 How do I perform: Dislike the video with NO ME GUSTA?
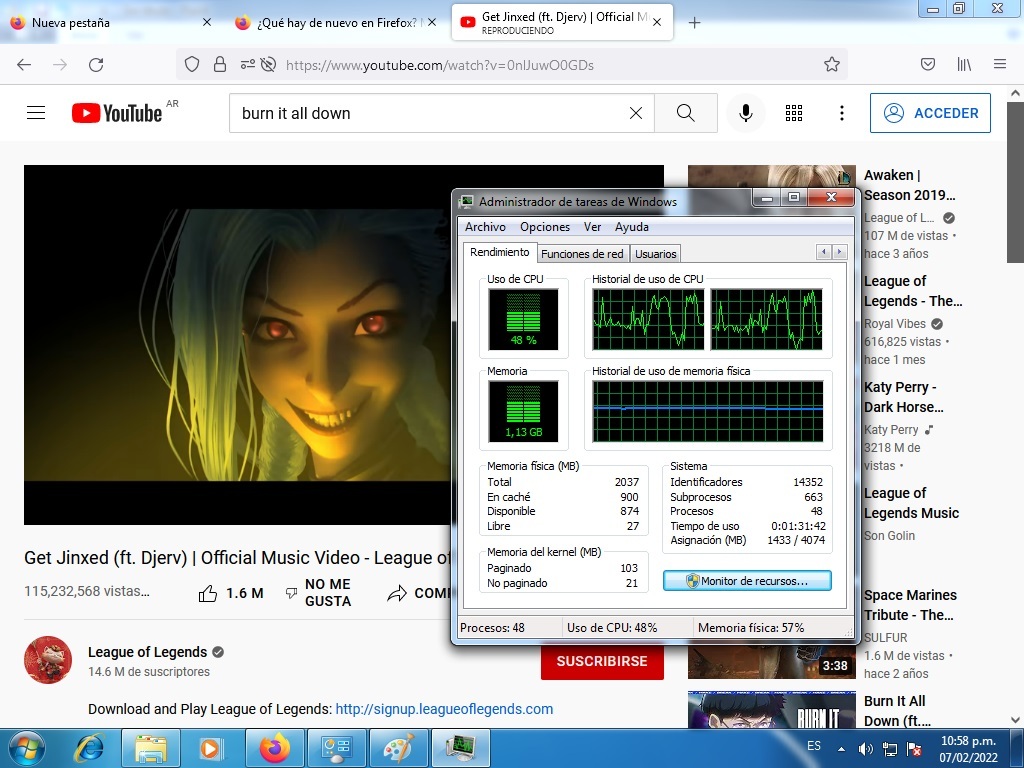pyautogui.click(x=319, y=592)
